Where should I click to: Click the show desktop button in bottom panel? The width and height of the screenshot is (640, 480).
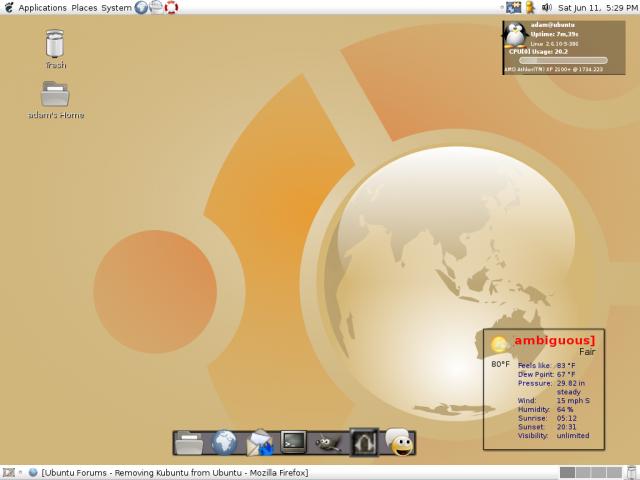point(8,472)
